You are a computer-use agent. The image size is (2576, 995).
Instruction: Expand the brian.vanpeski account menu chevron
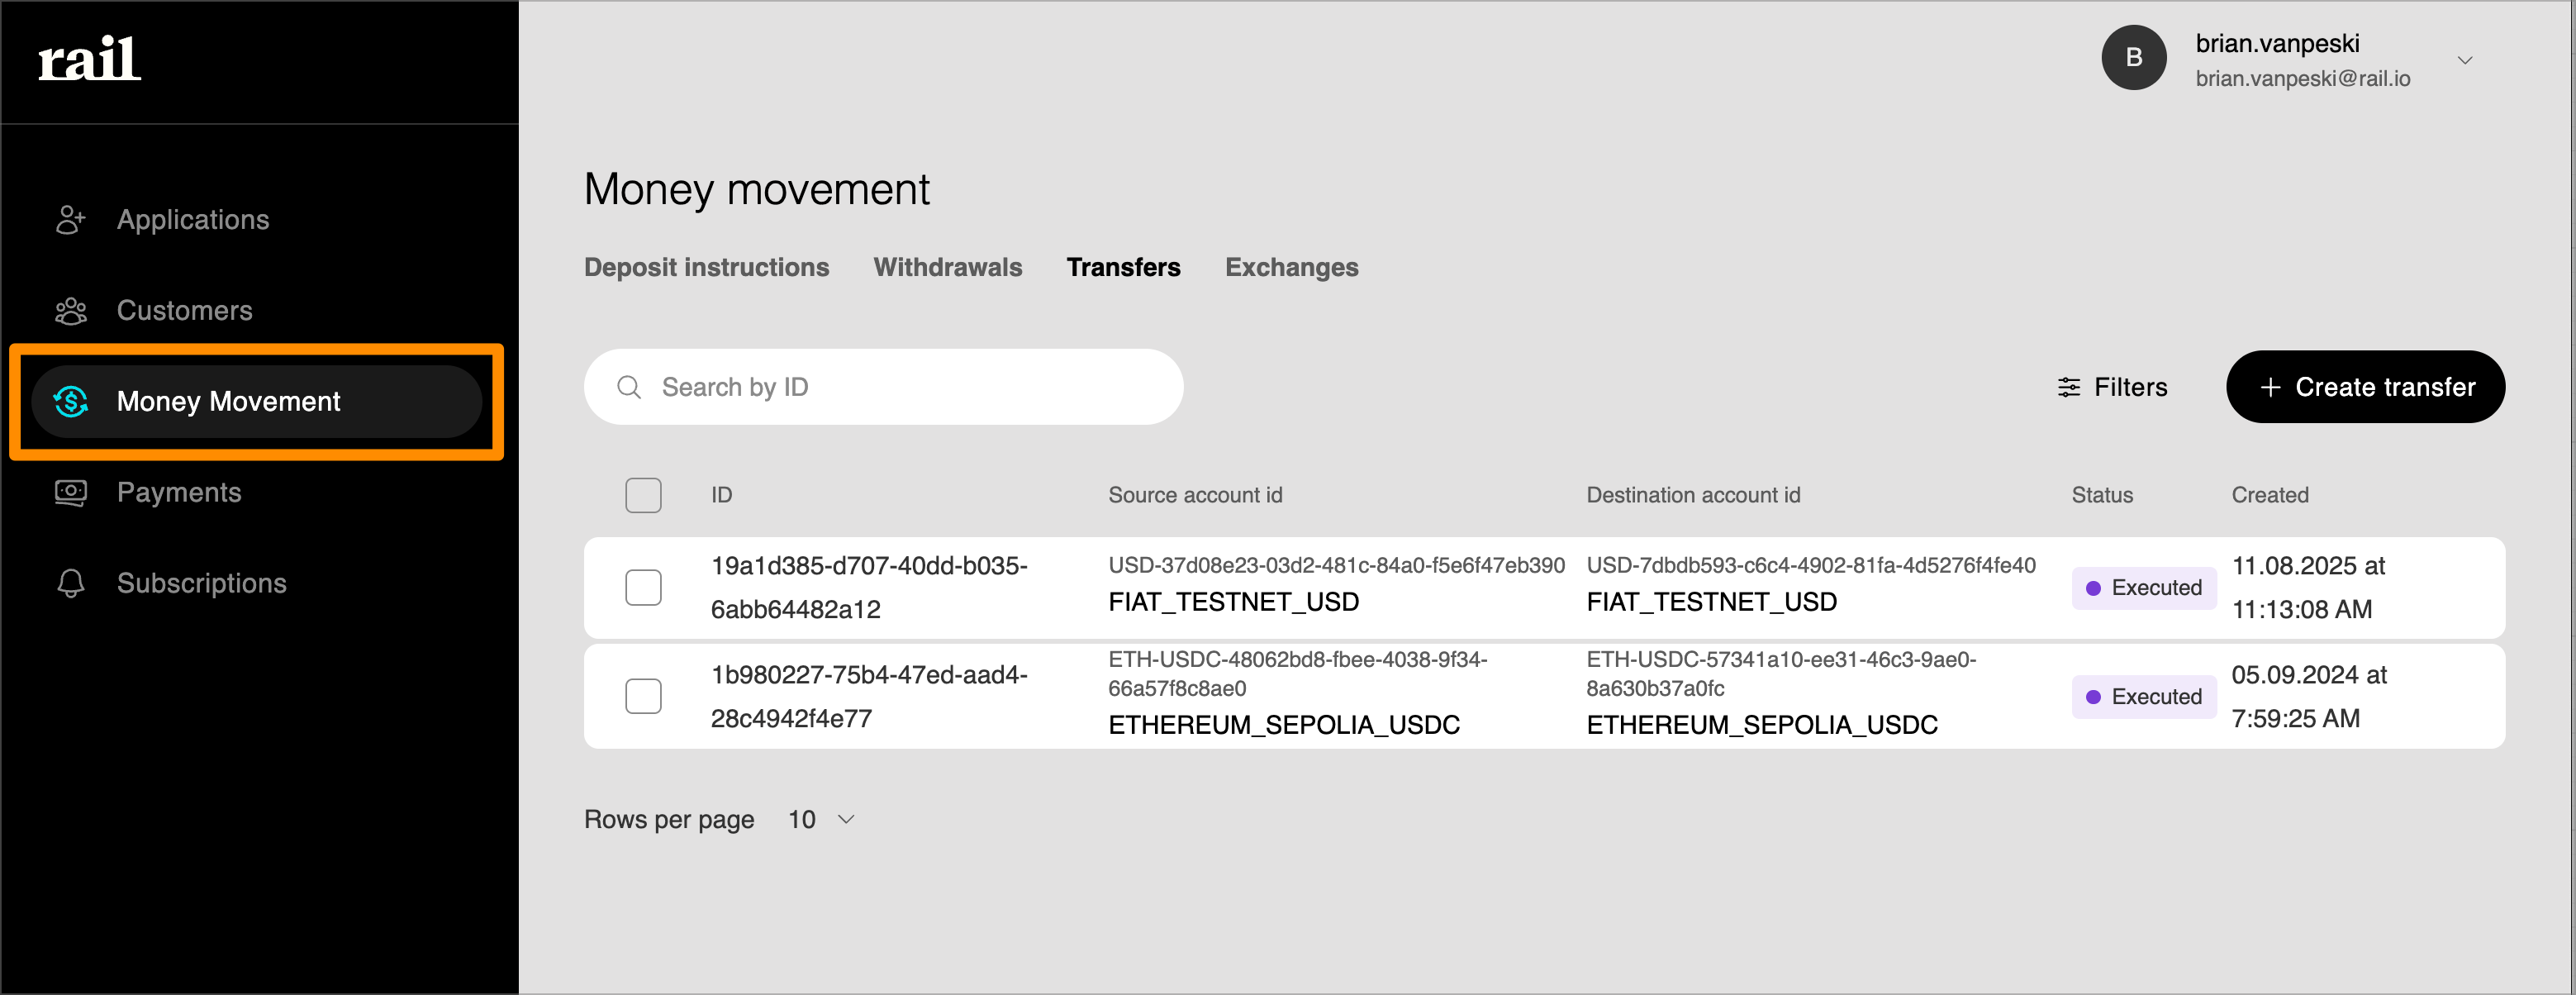tap(2464, 61)
